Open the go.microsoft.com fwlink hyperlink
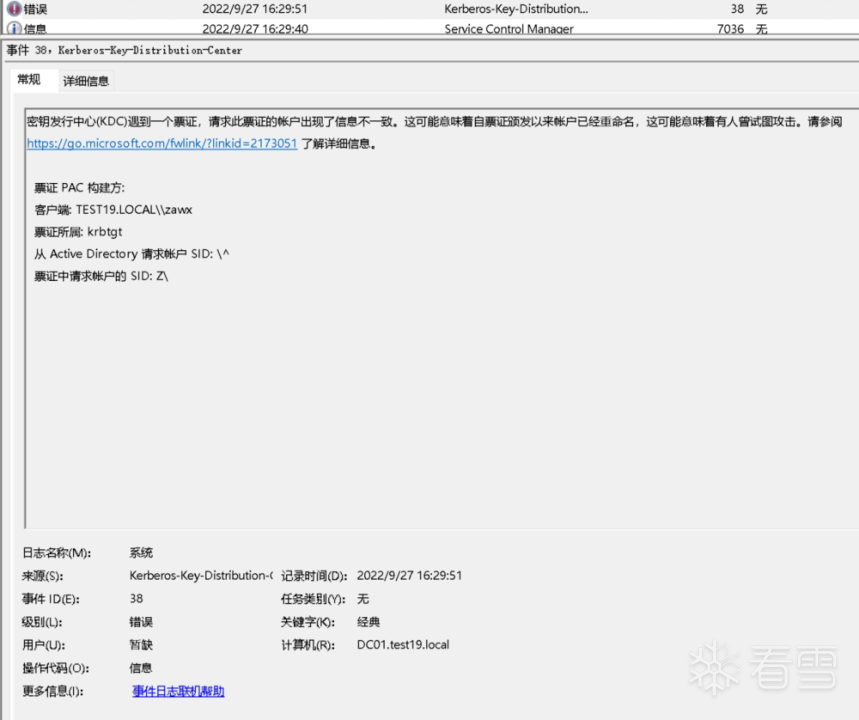Viewport: 859px width, 720px height. (162, 144)
